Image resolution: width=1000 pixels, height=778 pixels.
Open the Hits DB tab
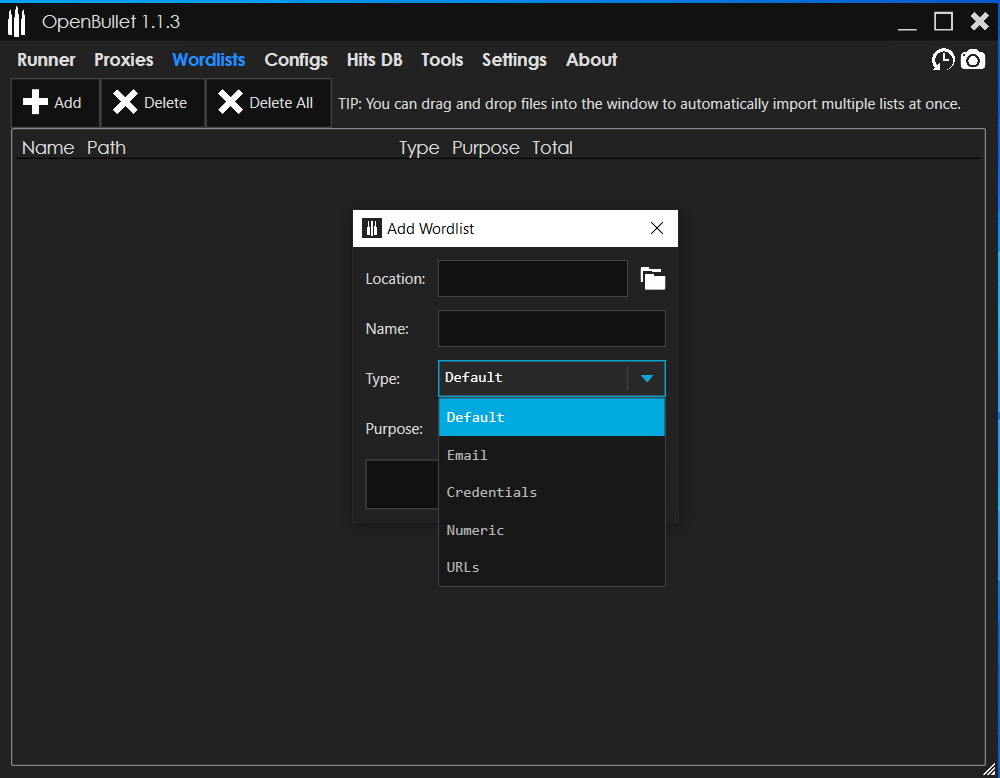click(x=374, y=60)
